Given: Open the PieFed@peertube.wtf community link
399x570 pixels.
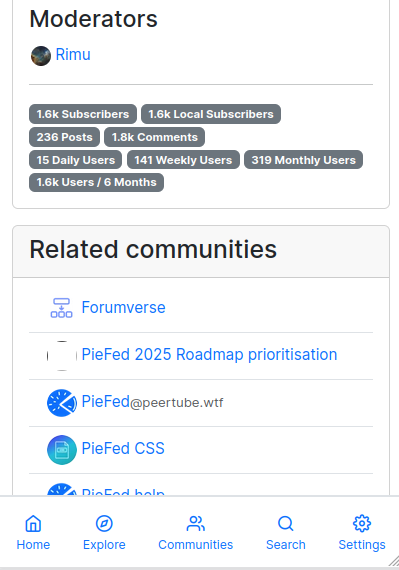Looking at the screenshot, I should click(152, 402).
